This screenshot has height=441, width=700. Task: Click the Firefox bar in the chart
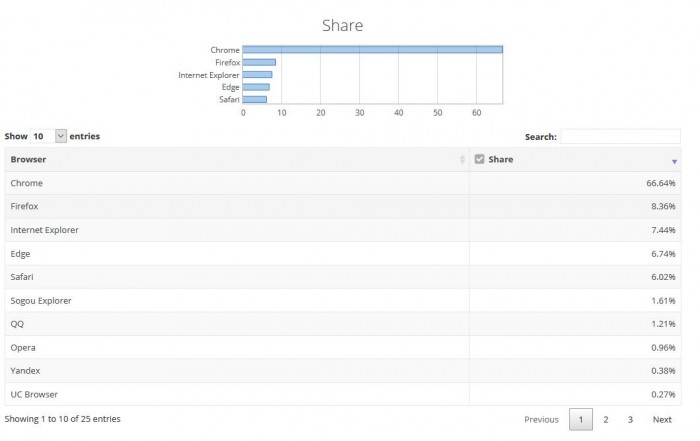point(259,62)
